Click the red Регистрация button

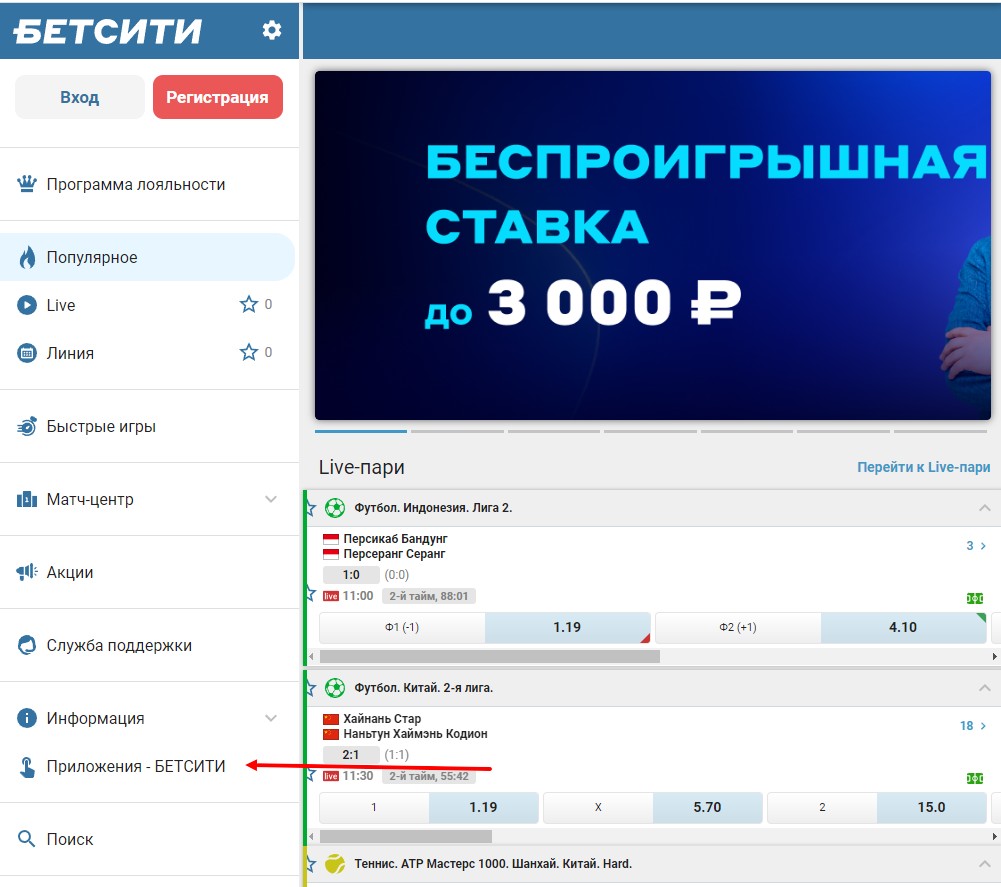[x=218, y=97]
